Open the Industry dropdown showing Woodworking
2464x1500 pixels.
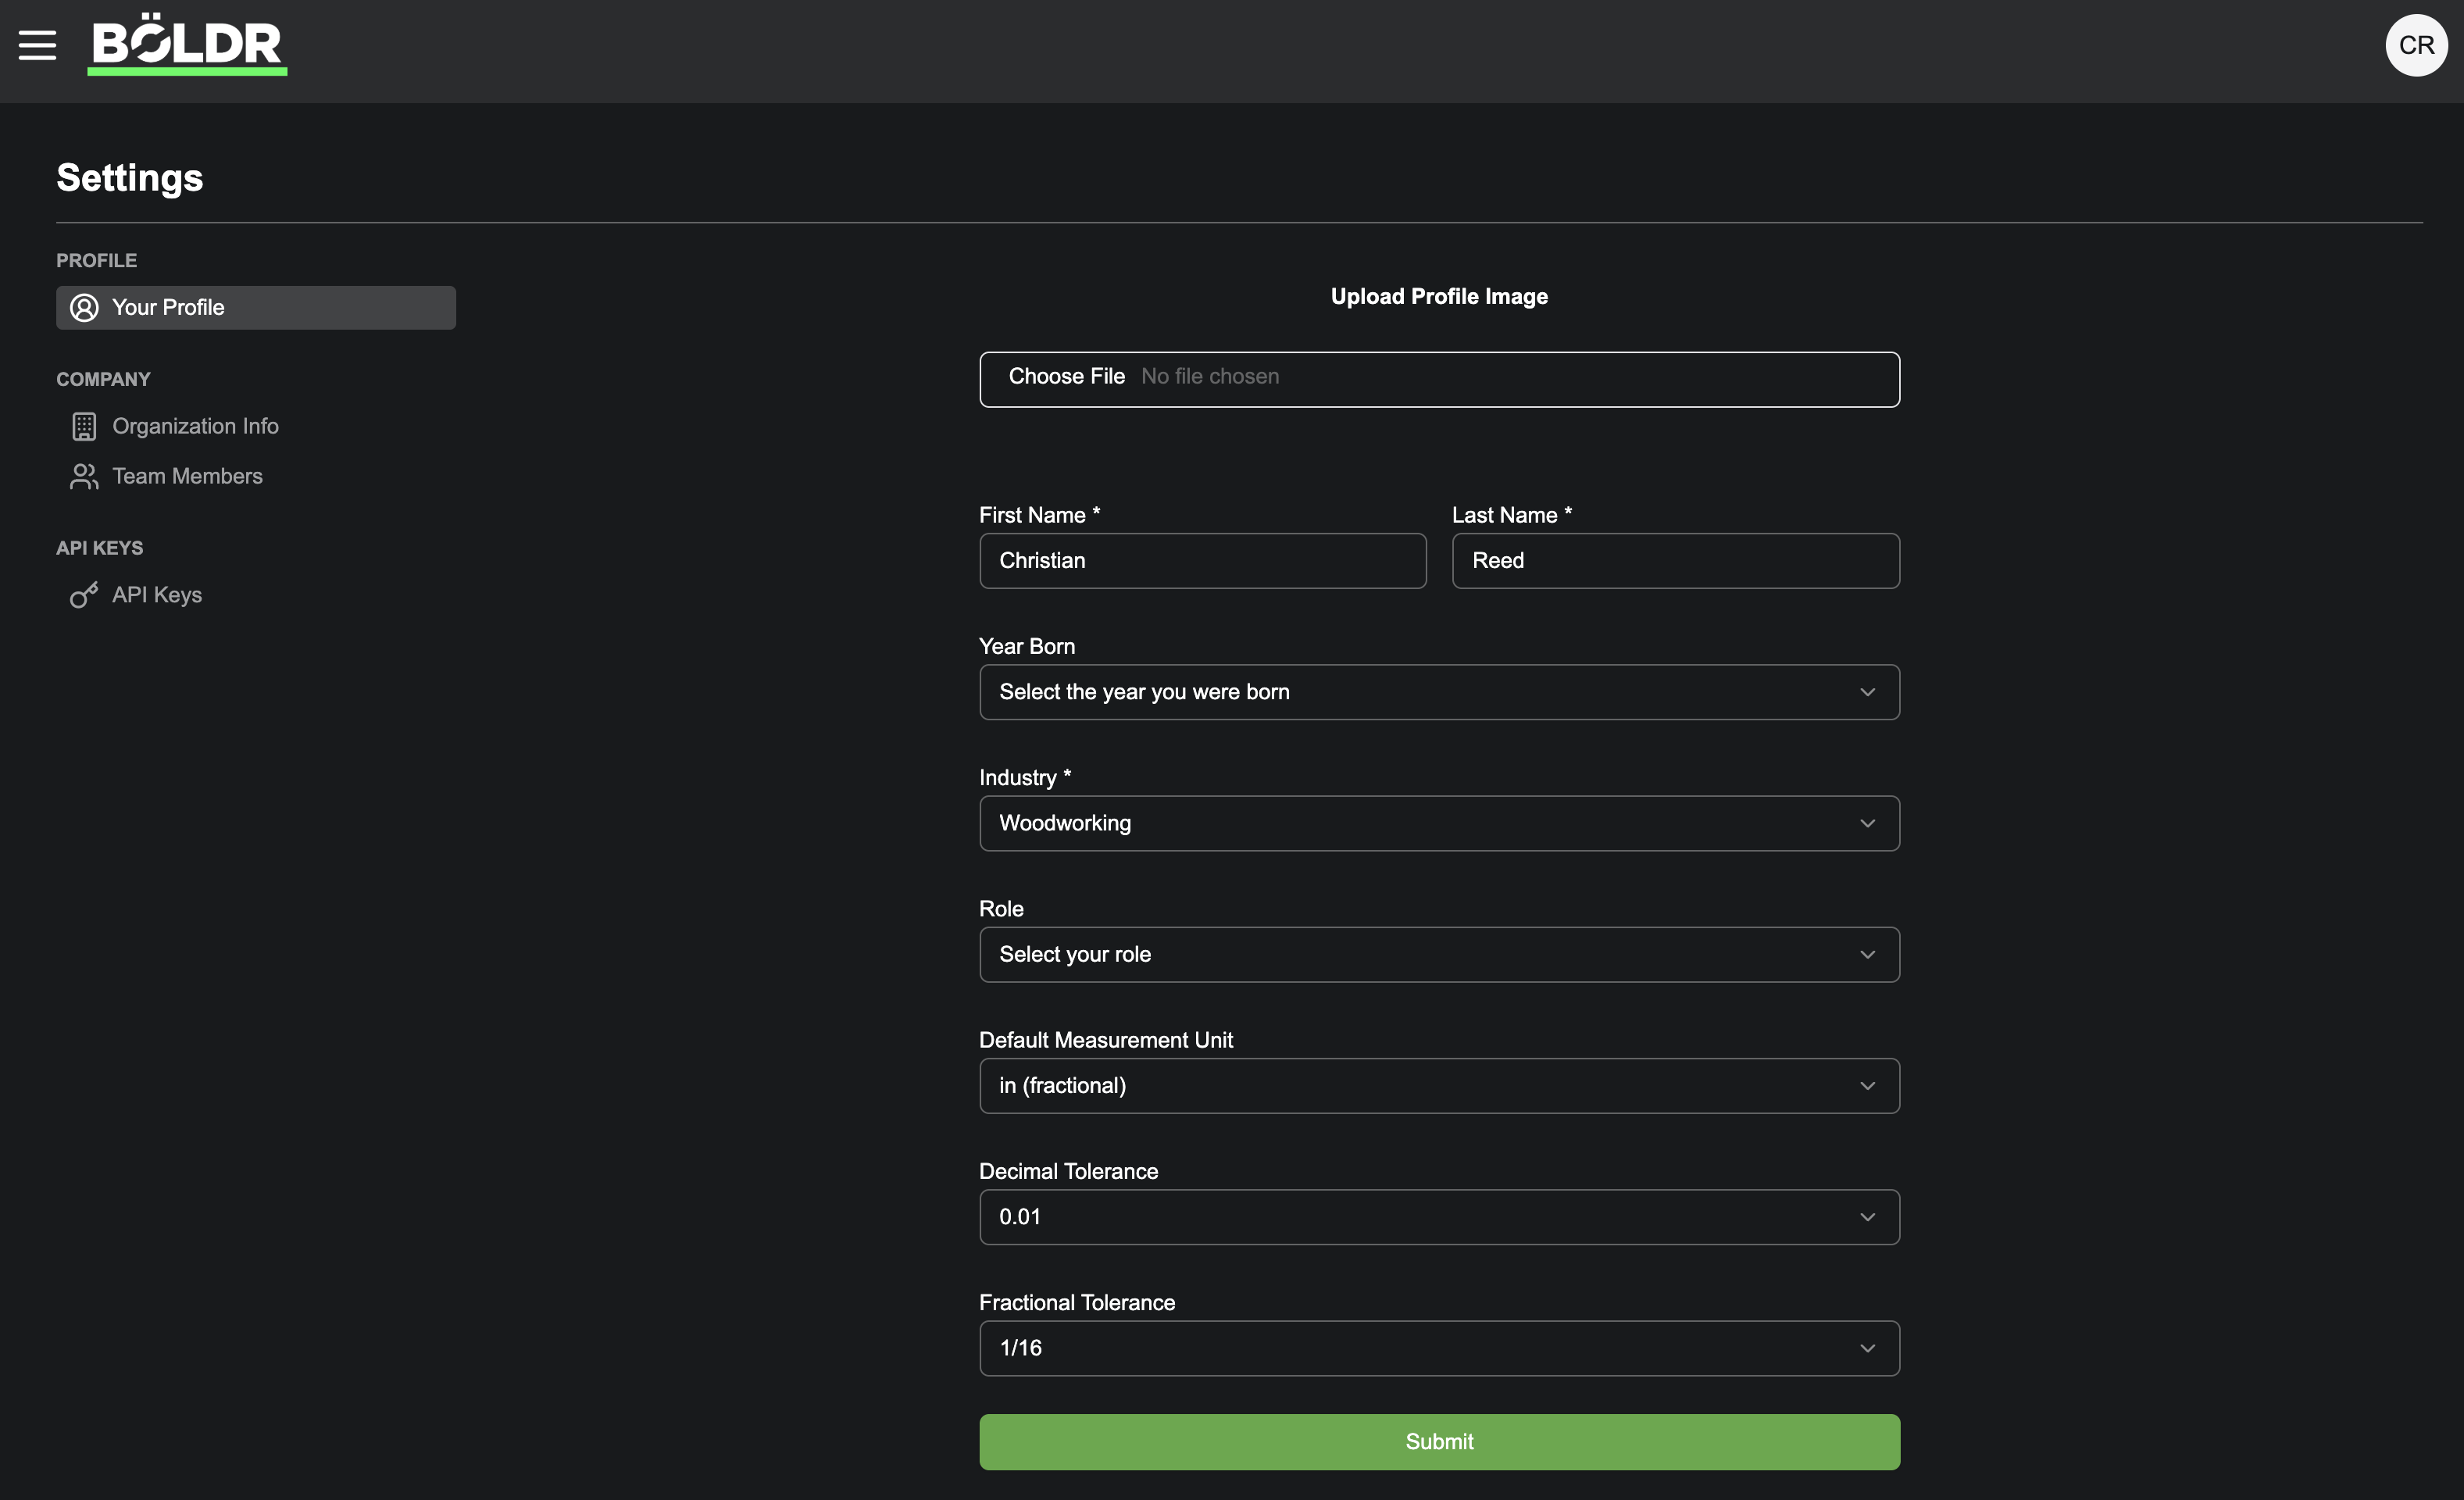pyautogui.click(x=1439, y=823)
